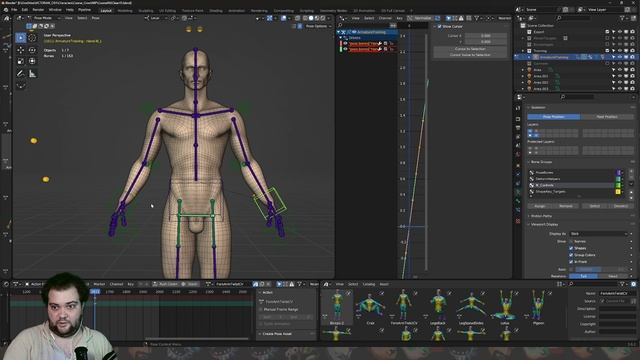The width and height of the screenshot is (640, 360).
Task: Click the current frame marker in timeline
Action: 95,292
